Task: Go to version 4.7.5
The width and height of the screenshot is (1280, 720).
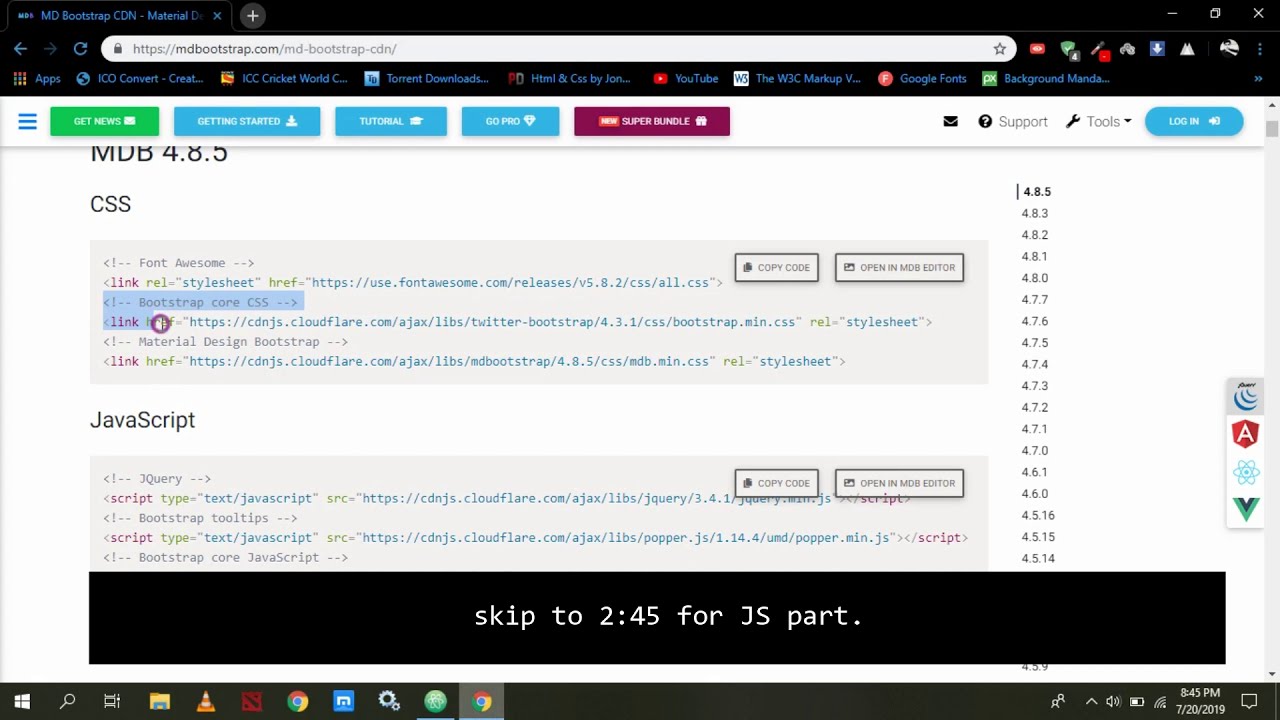Action: tap(1034, 343)
